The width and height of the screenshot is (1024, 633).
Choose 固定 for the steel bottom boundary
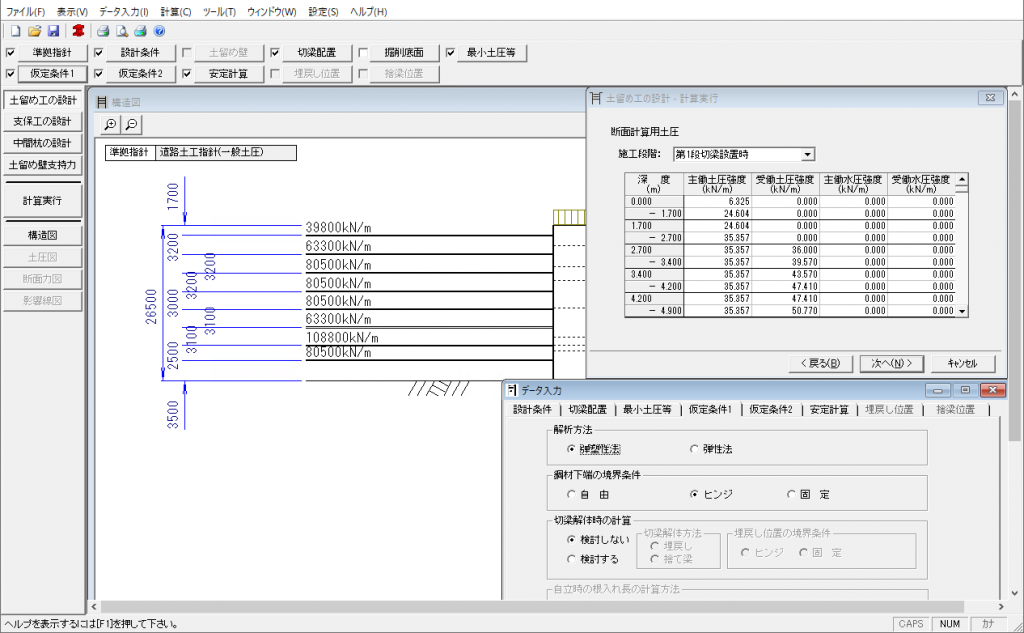(792, 494)
